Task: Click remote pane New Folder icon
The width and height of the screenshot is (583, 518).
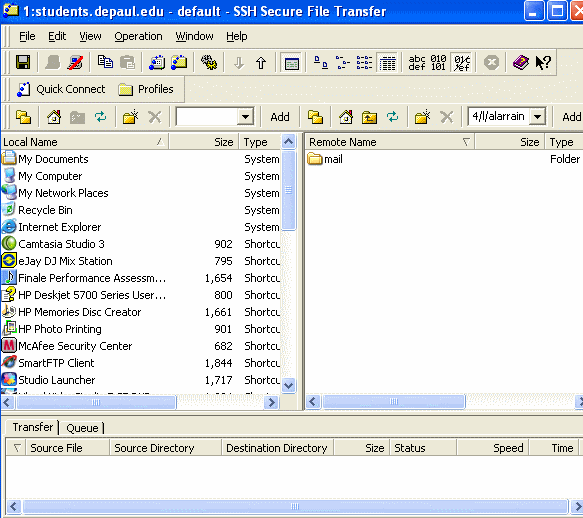Action: [422, 117]
